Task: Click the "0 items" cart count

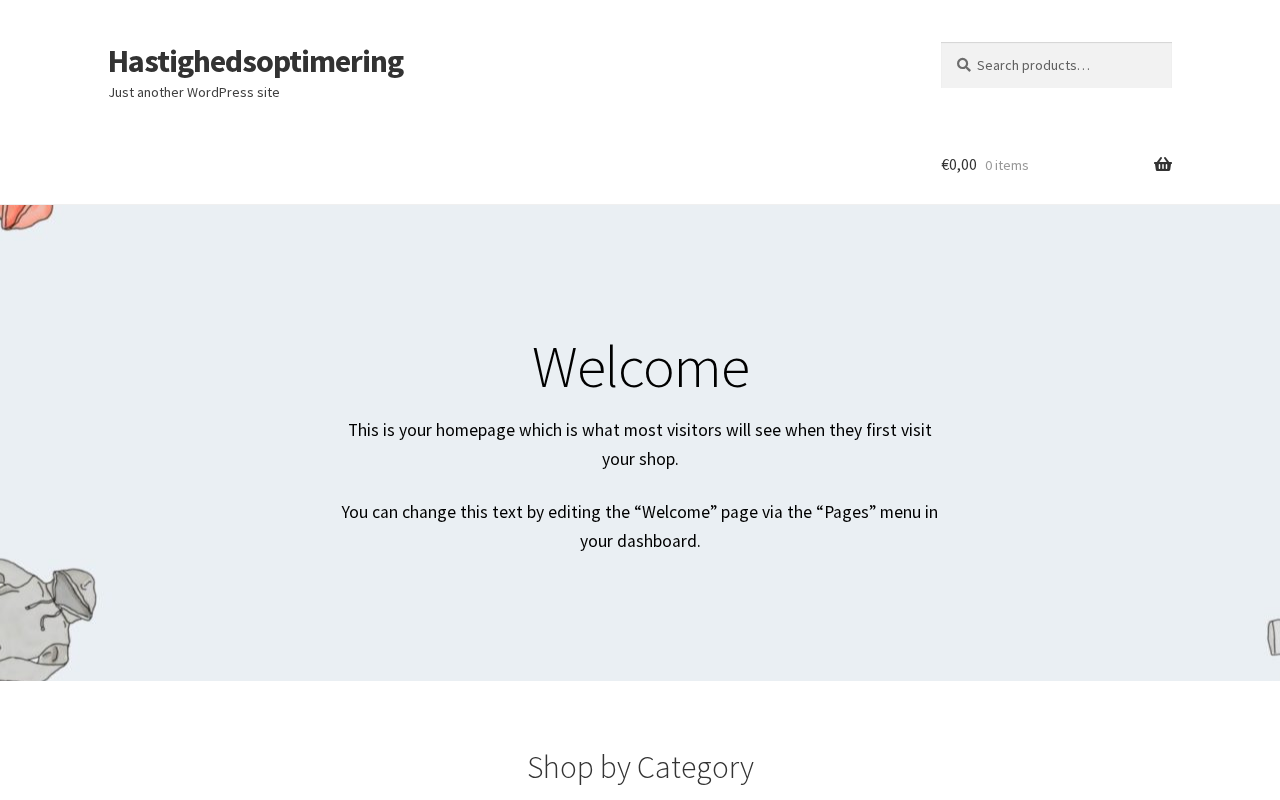Action: [x=1006, y=166]
